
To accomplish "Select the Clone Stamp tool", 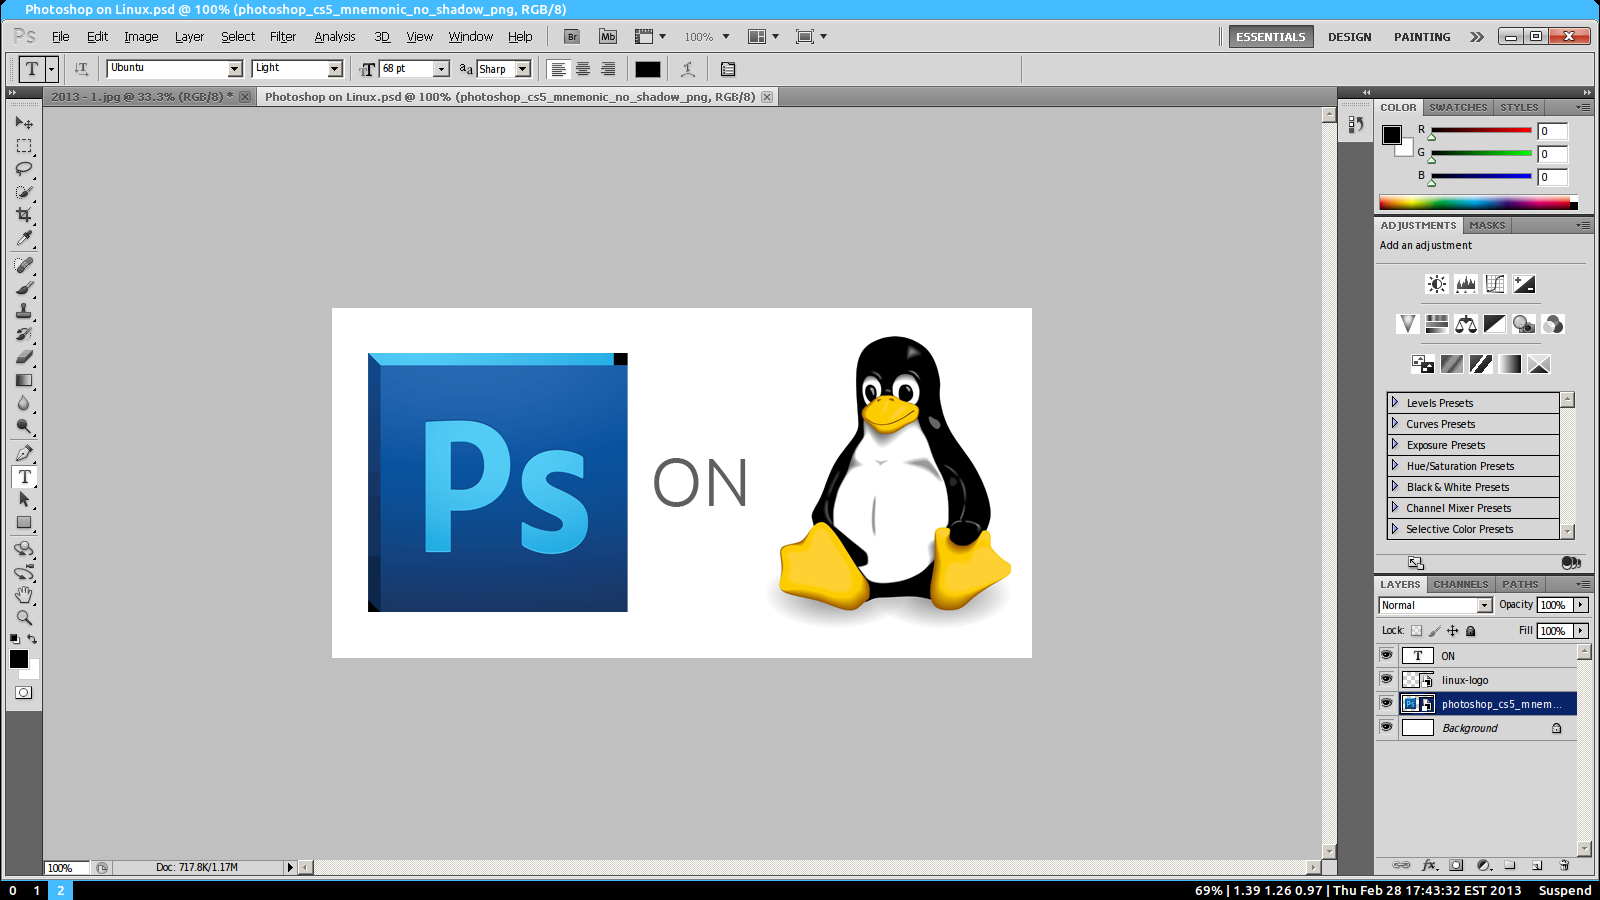I will tap(24, 311).
